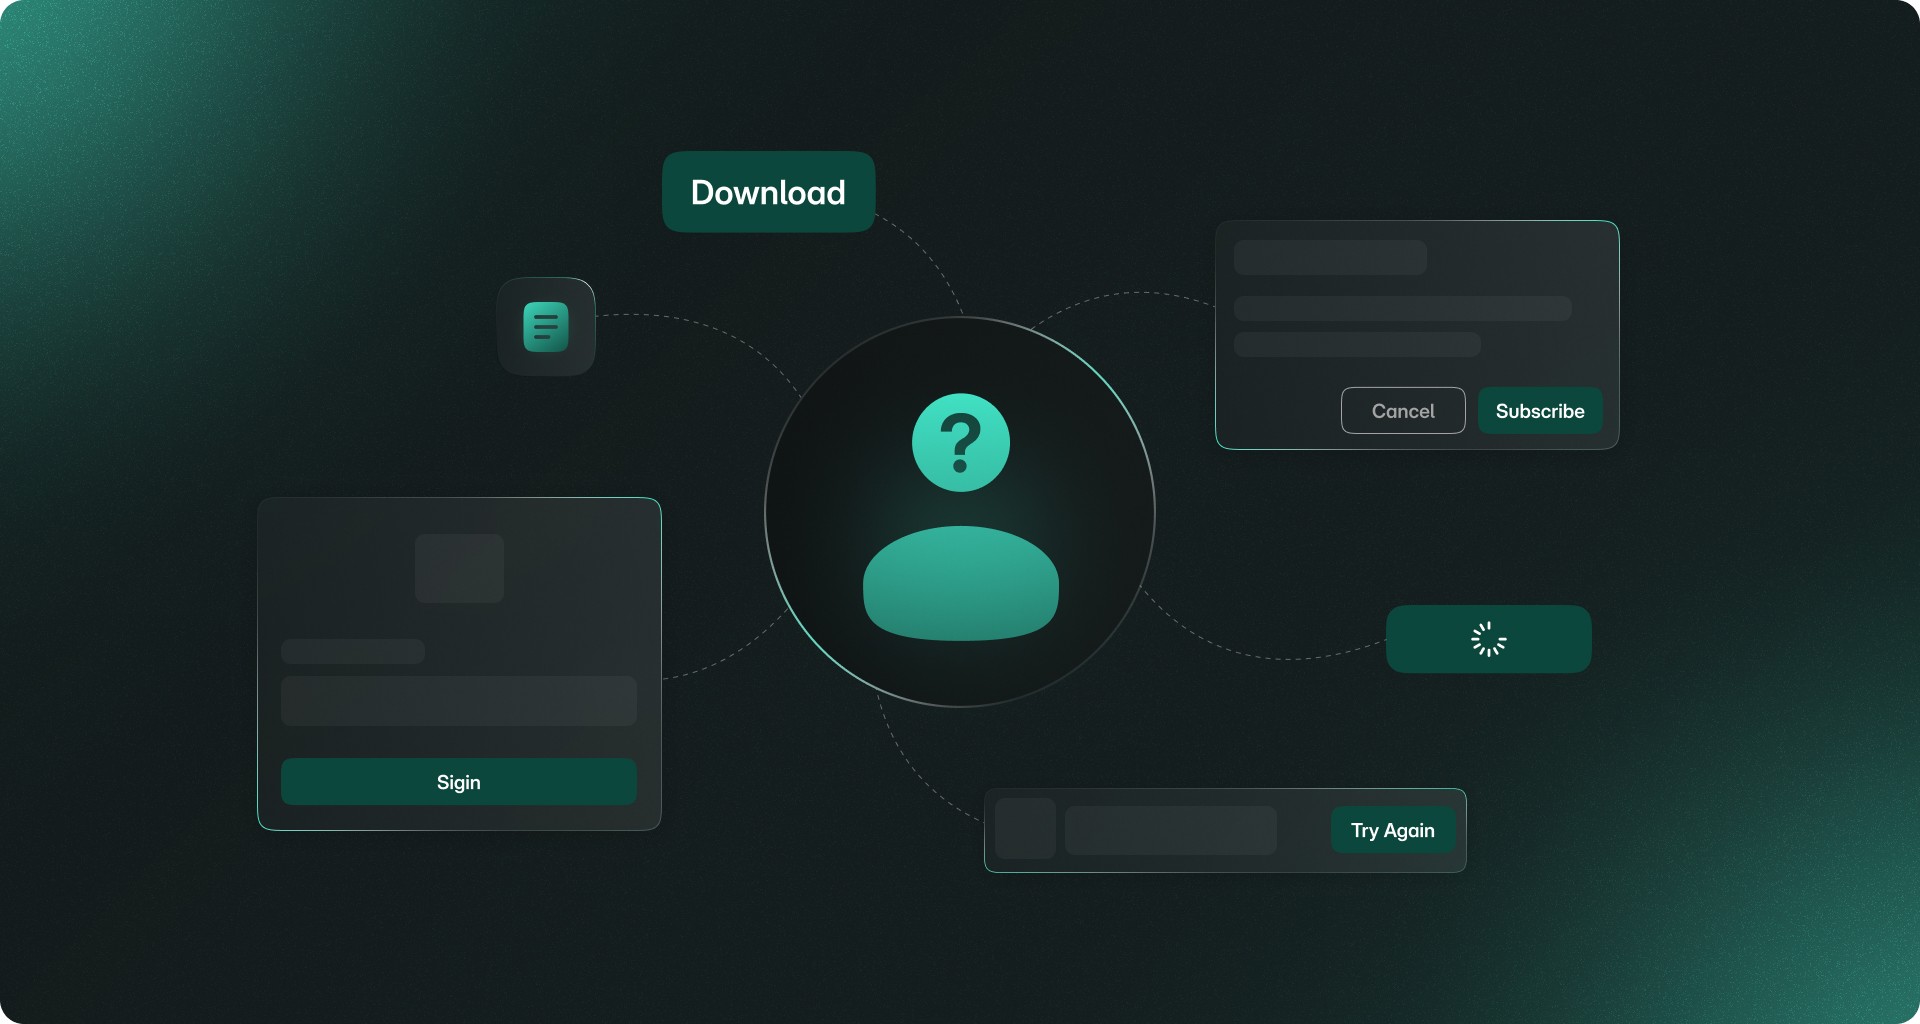Click the first description line in subscribe dialog
1920x1024 pixels.
coord(1403,308)
